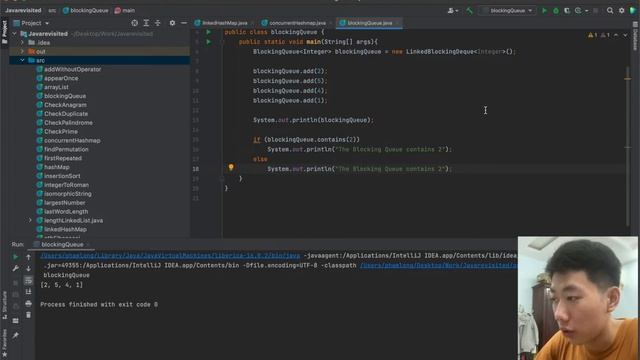Click the run gutter arrow beside main method

[209, 42]
